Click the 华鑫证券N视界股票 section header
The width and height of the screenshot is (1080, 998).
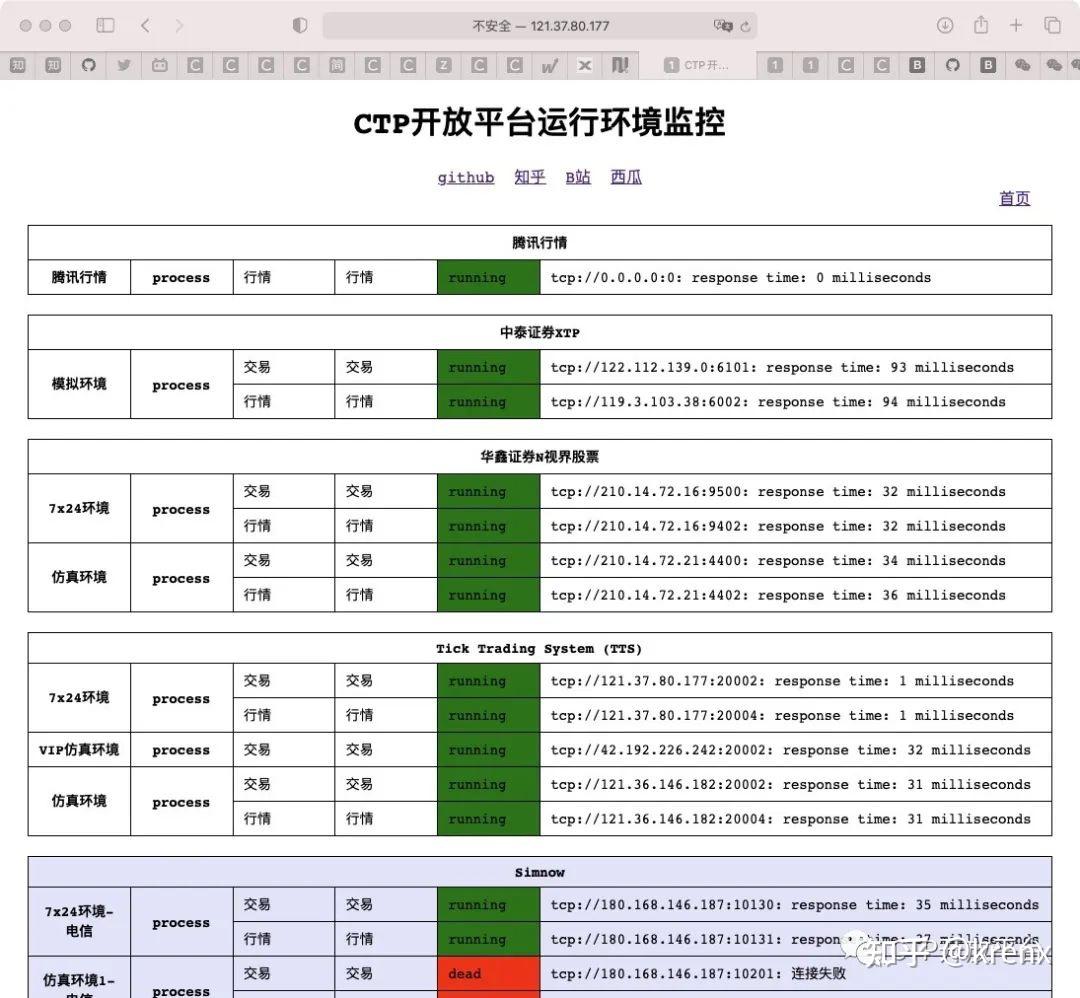pyautogui.click(x=539, y=457)
